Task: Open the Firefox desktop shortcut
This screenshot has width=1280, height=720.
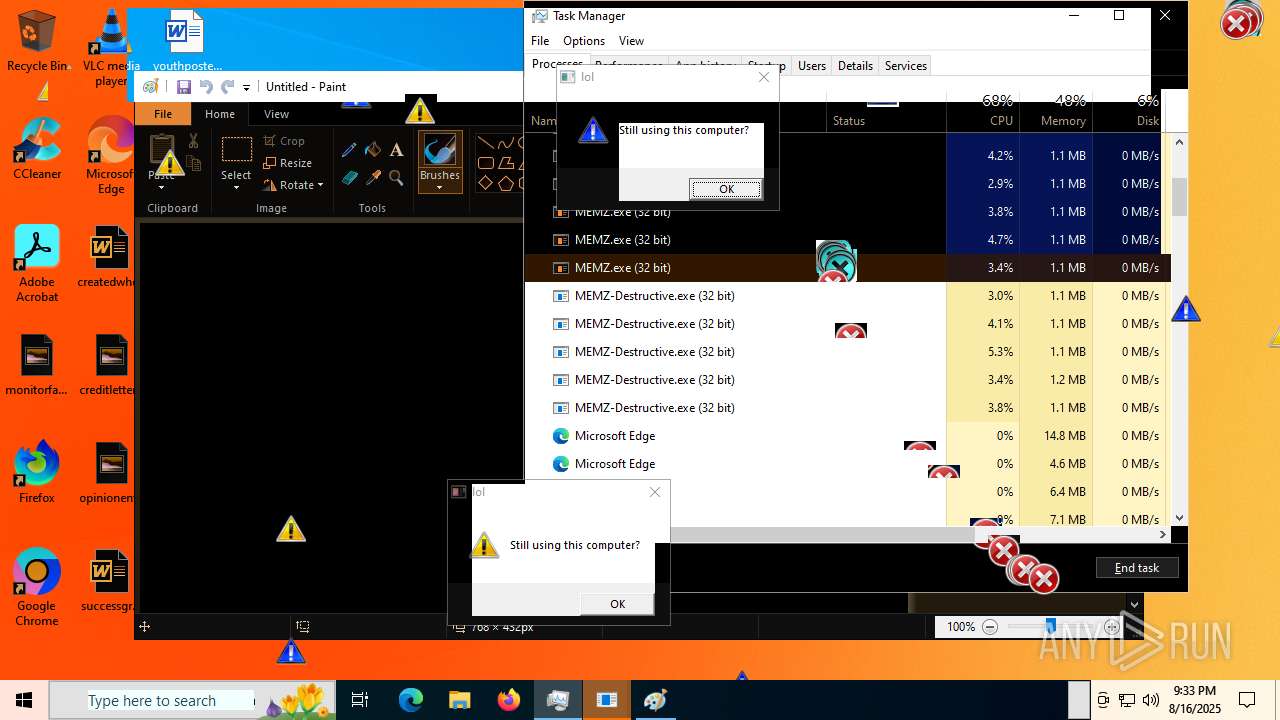Action: click(x=37, y=472)
